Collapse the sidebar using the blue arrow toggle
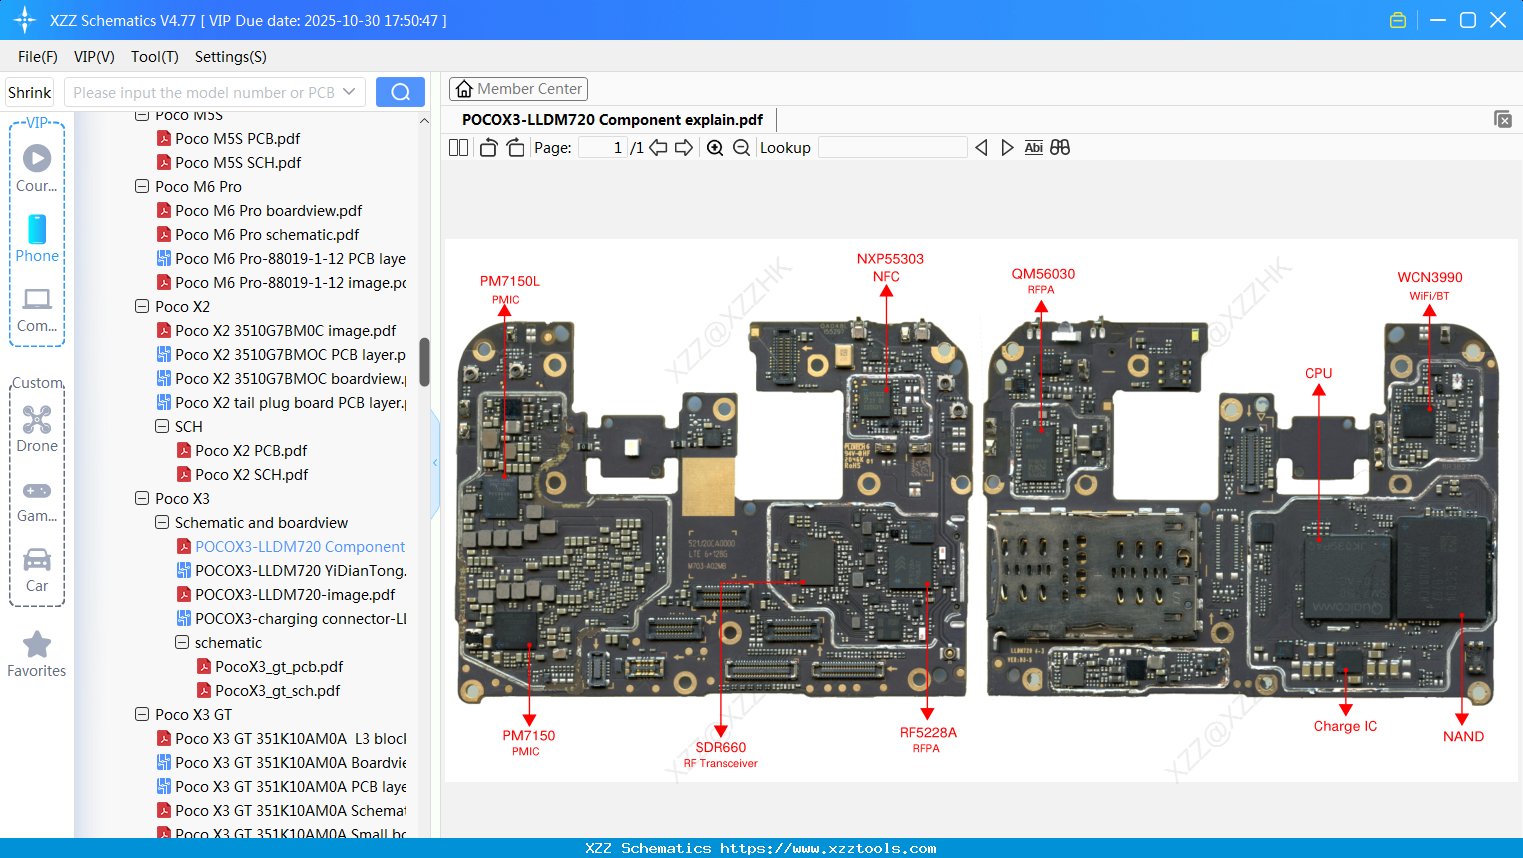1523x858 pixels. pos(435,462)
